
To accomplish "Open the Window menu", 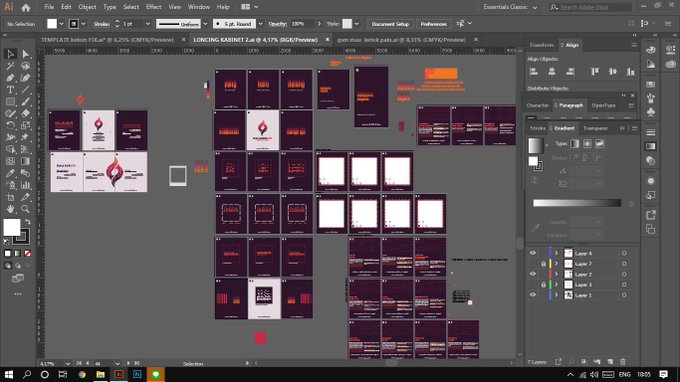I will 199,7.
